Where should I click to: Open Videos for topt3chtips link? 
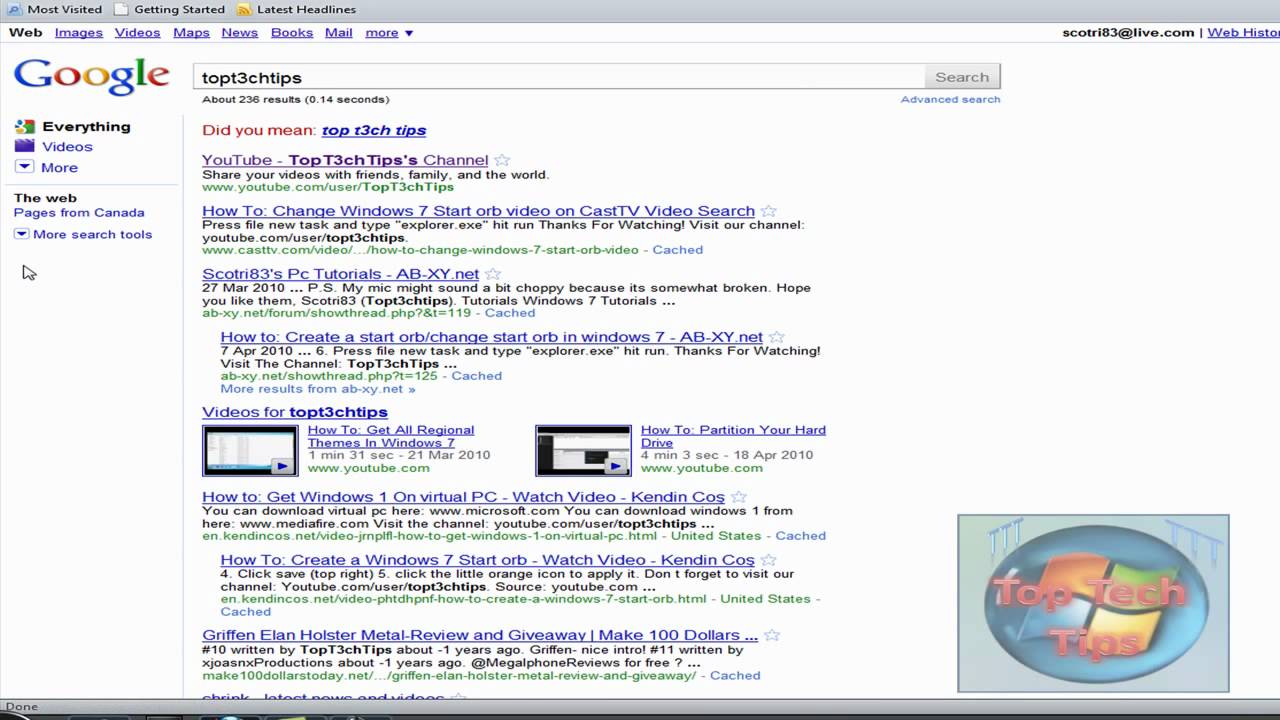pyautogui.click(x=295, y=412)
